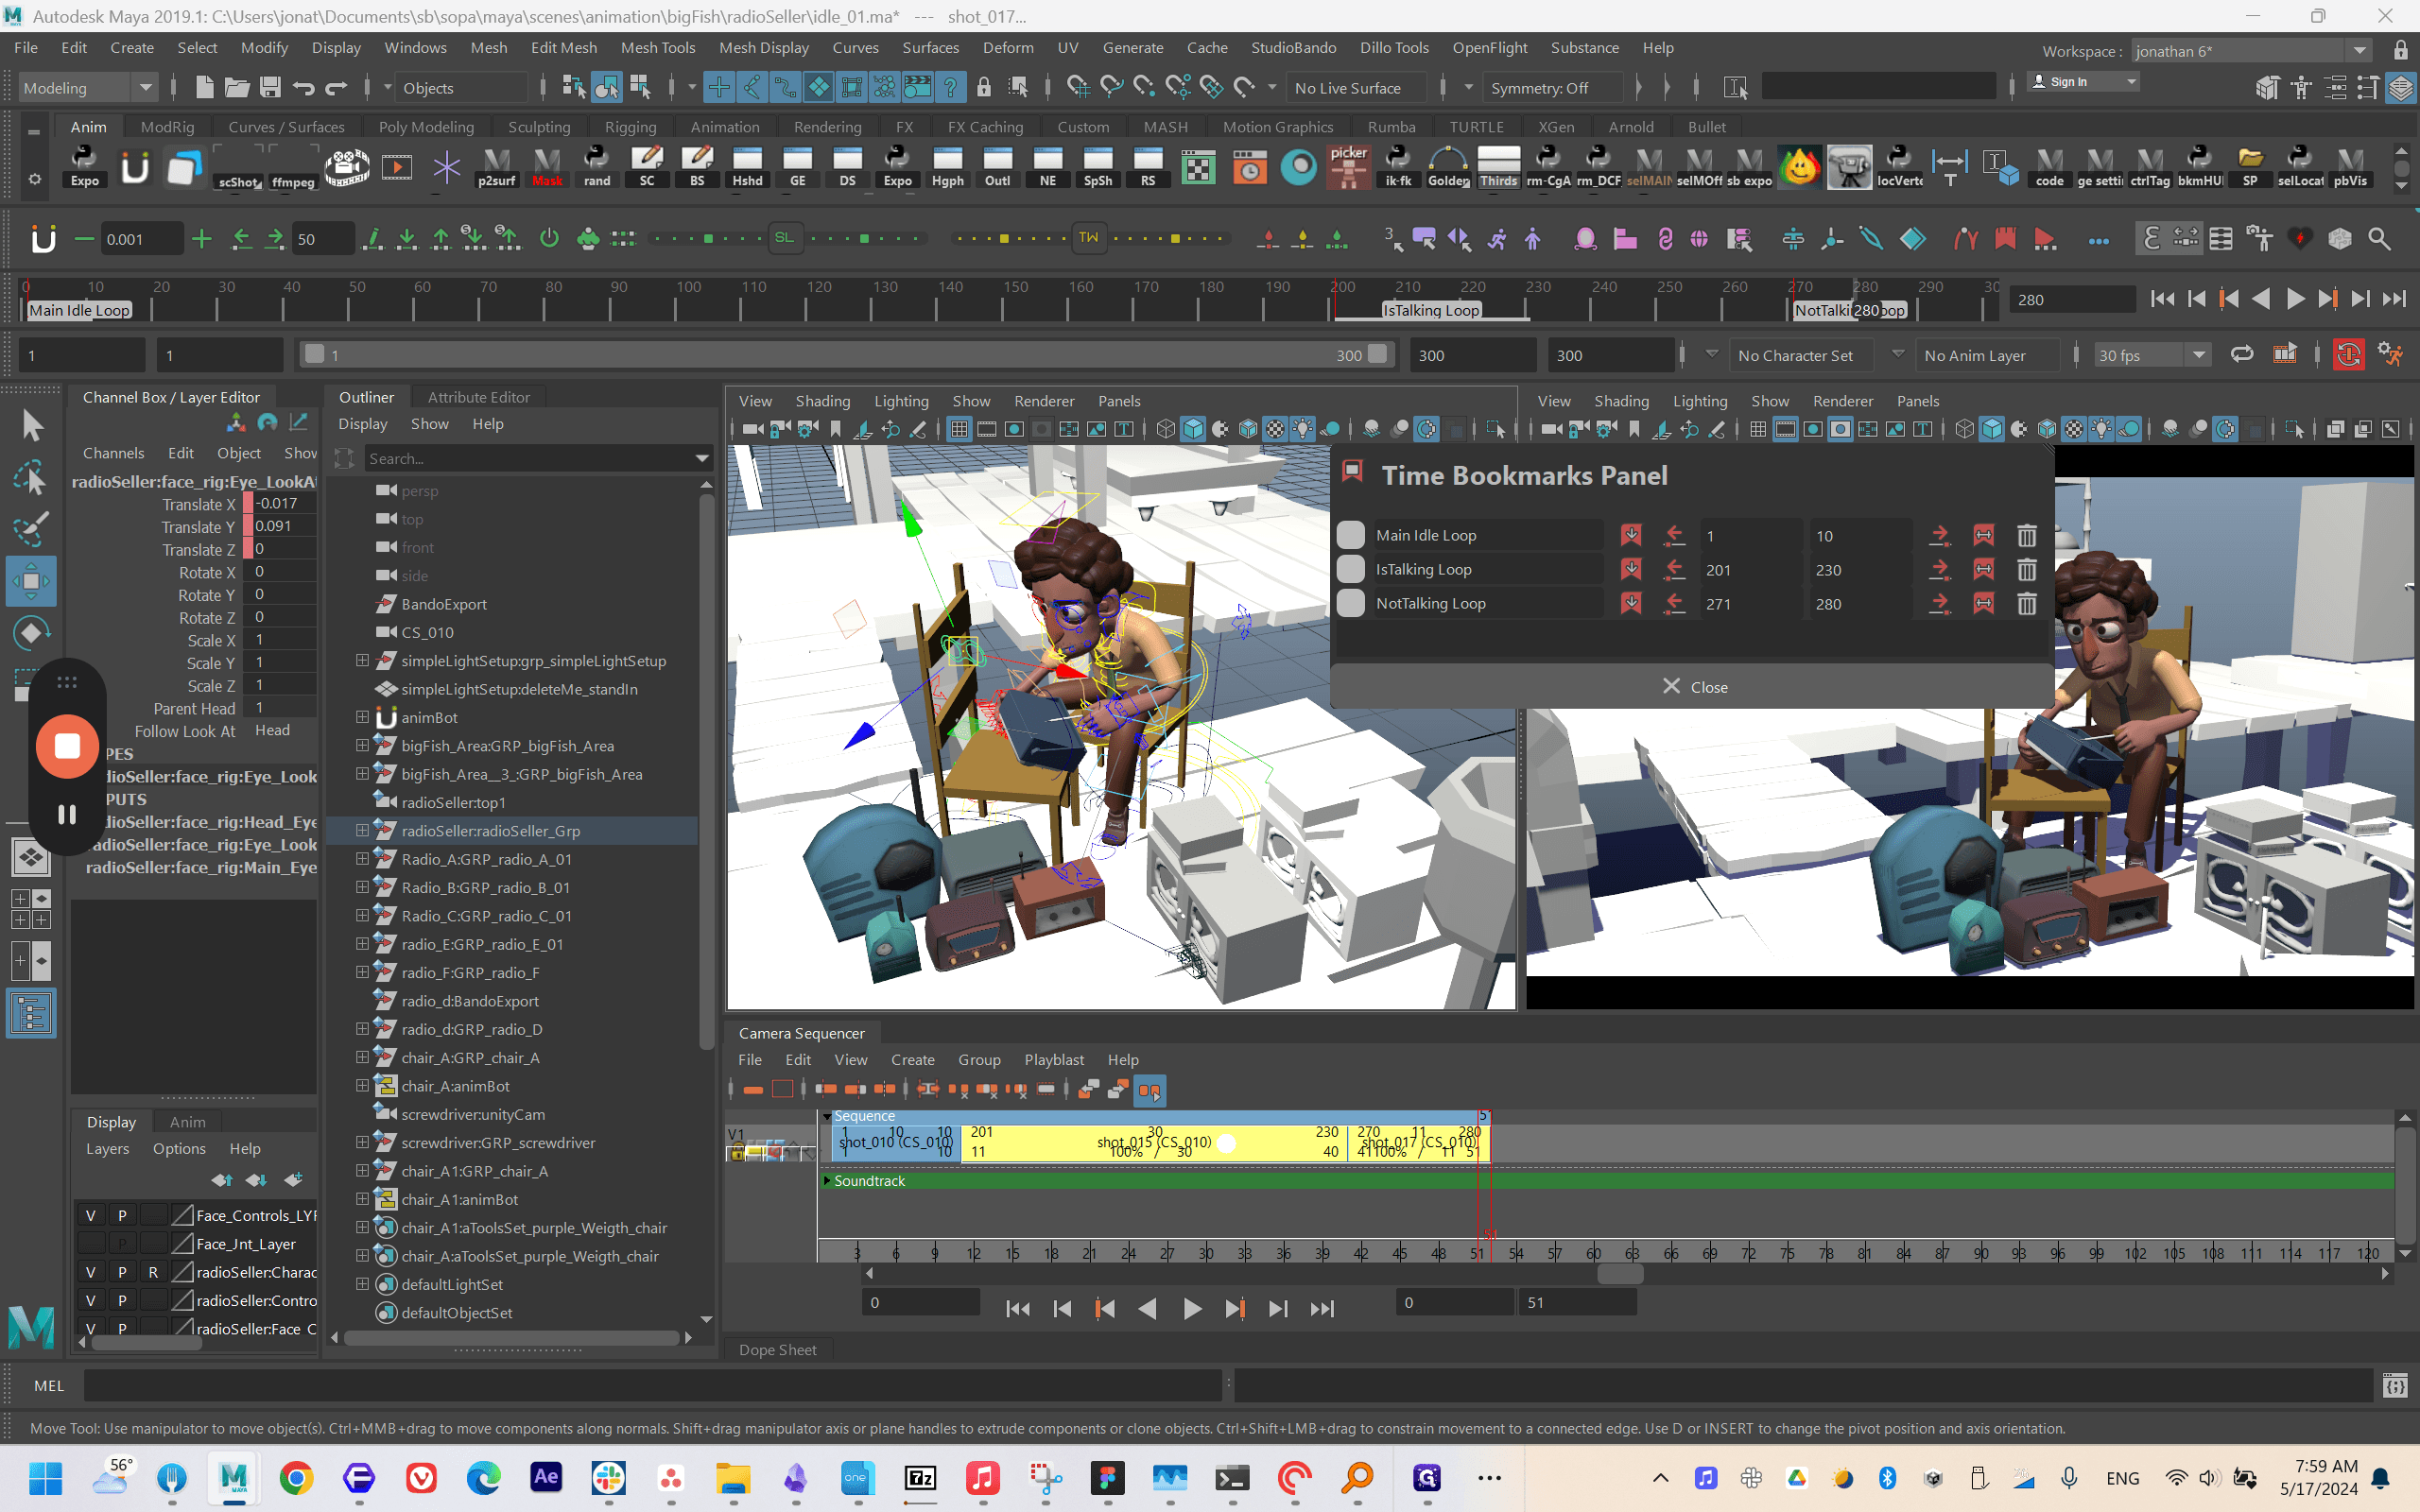Screen dimensions: 2420x1512
Task: Activate the Rotate tool in toolbox
Action: 31,633
